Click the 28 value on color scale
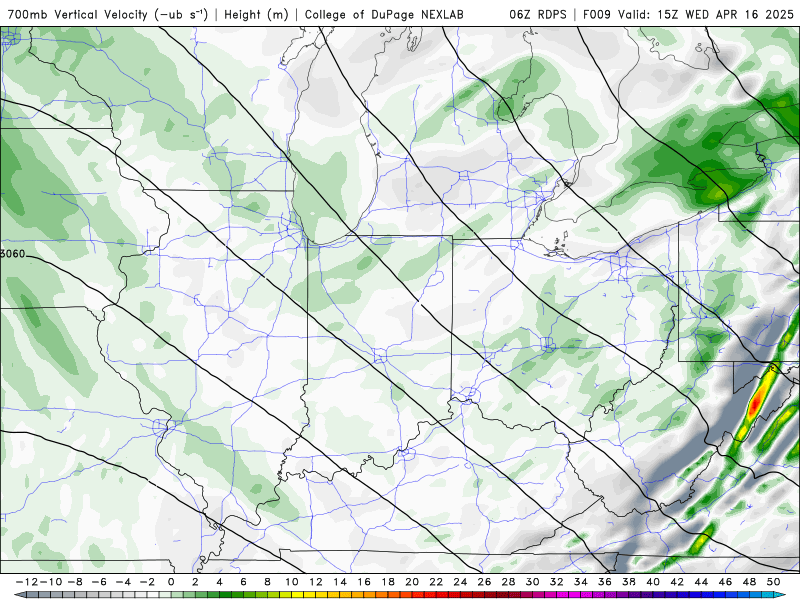The width and height of the screenshot is (800, 600). tap(509, 582)
